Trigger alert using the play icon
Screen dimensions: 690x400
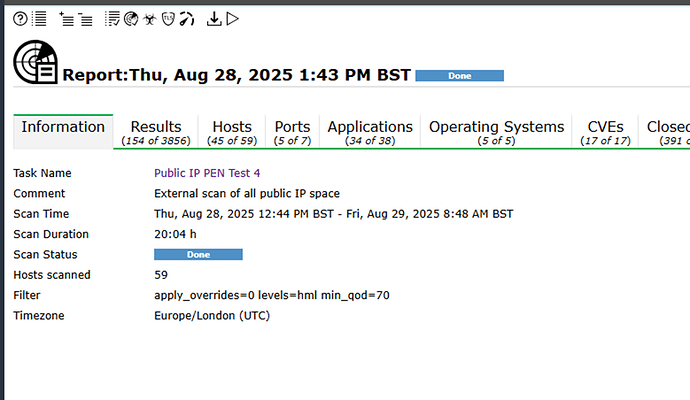[232, 18]
